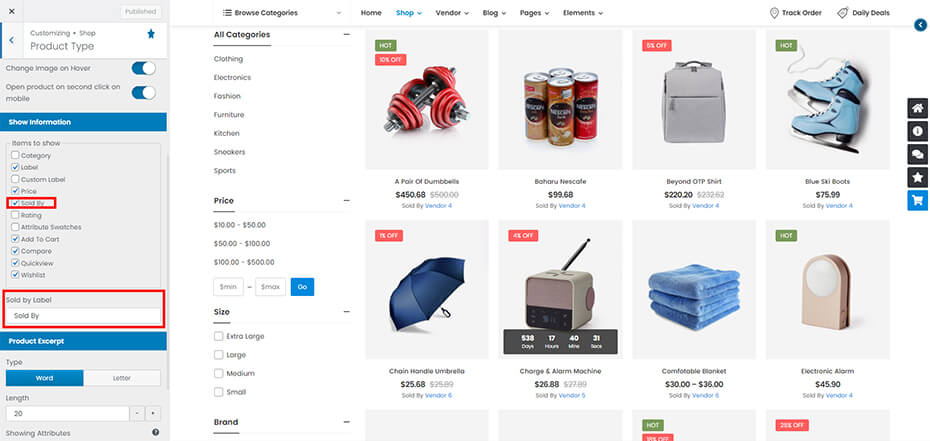The height and width of the screenshot is (441, 930).
Task: Click the blue Go price button
Action: pyautogui.click(x=302, y=287)
